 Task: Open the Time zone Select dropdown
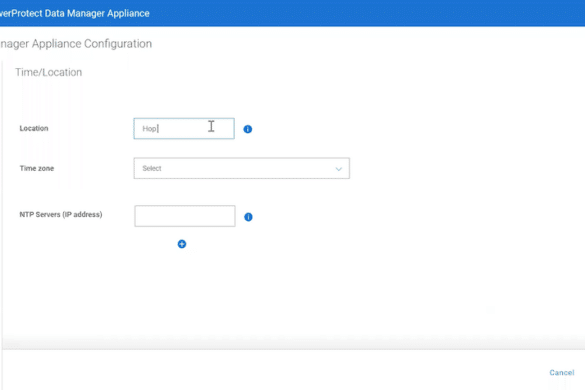tap(242, 168)
